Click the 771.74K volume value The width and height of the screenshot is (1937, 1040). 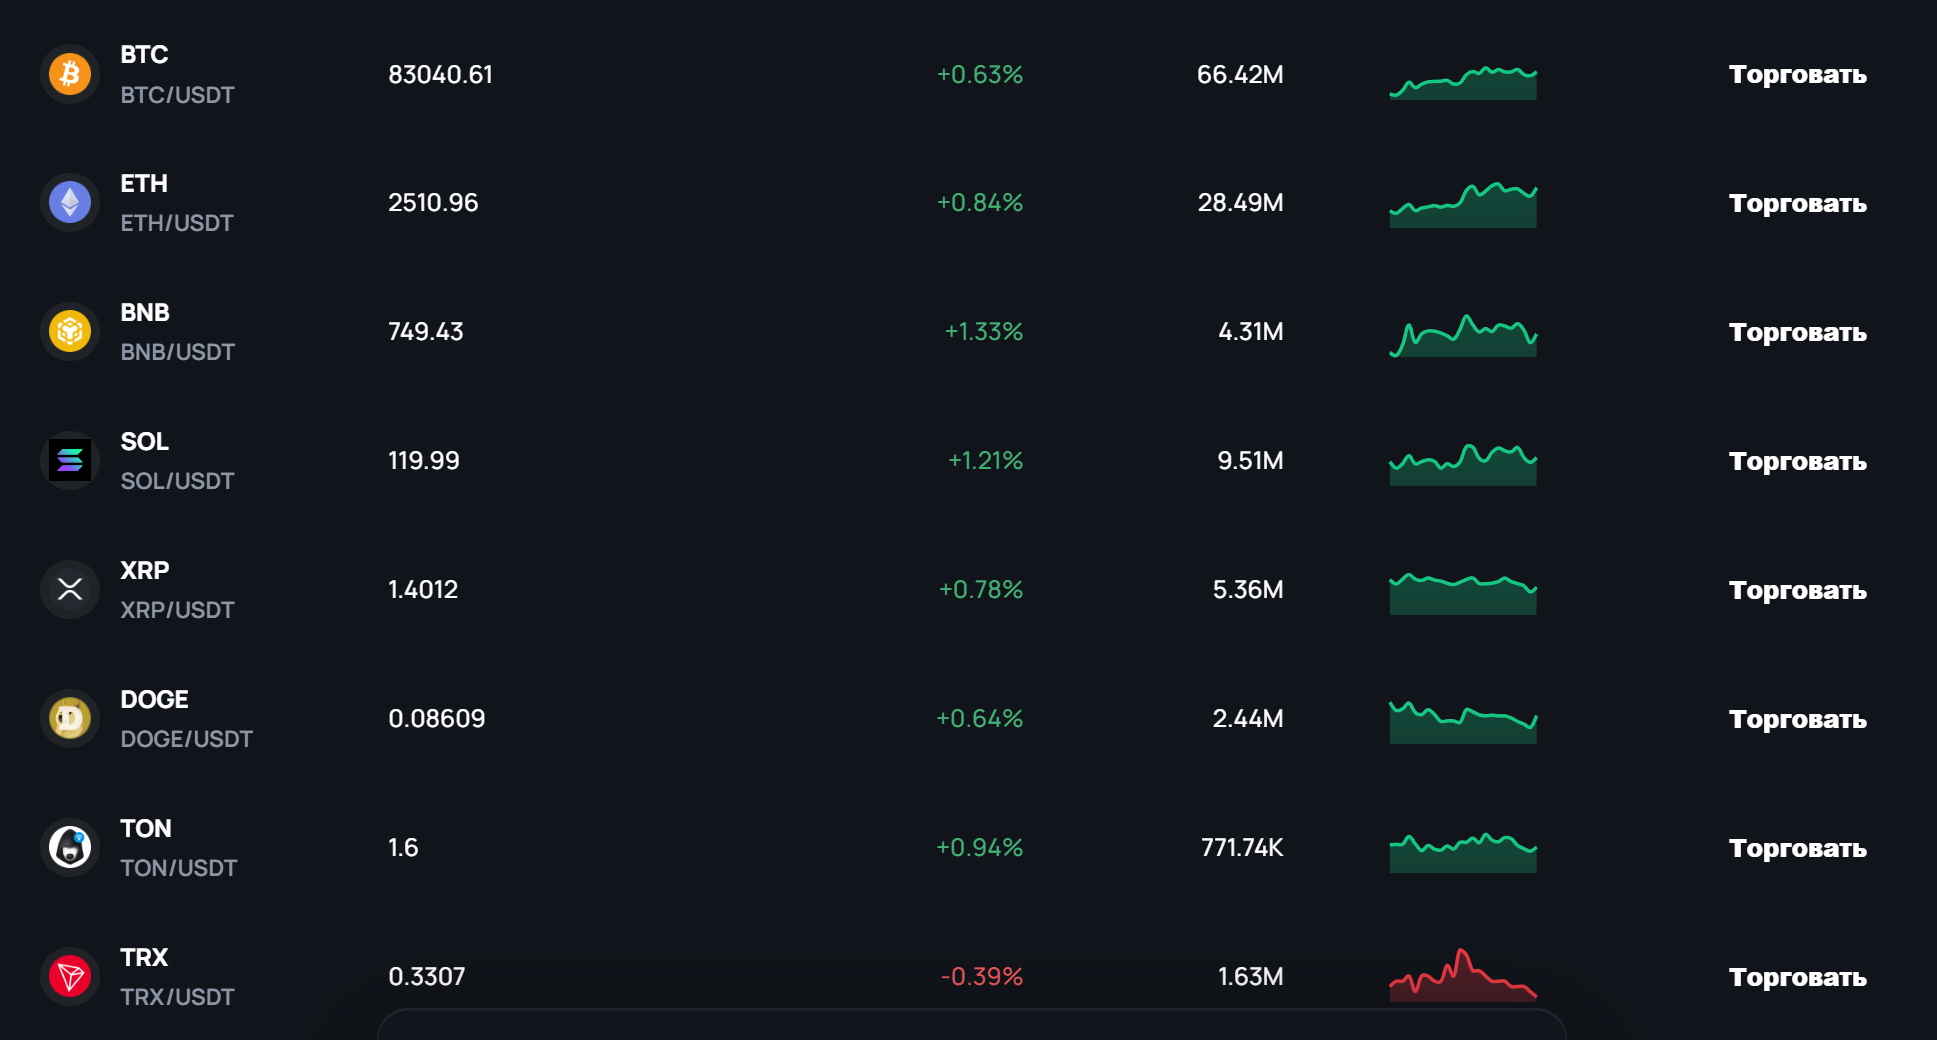1242,848
